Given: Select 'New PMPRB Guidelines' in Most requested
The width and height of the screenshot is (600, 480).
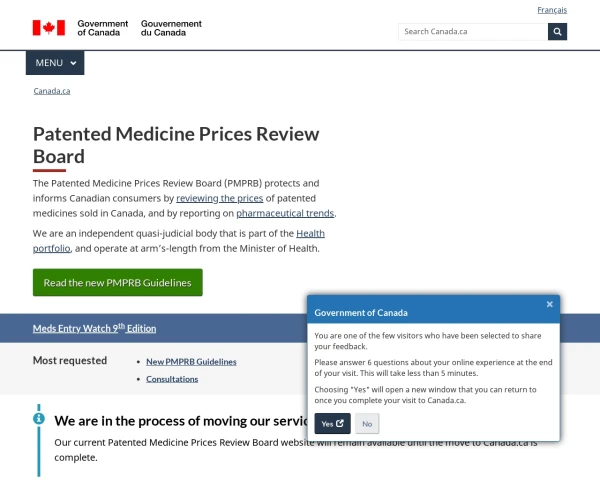Looking at the screenshot, I should coord(191,361).
